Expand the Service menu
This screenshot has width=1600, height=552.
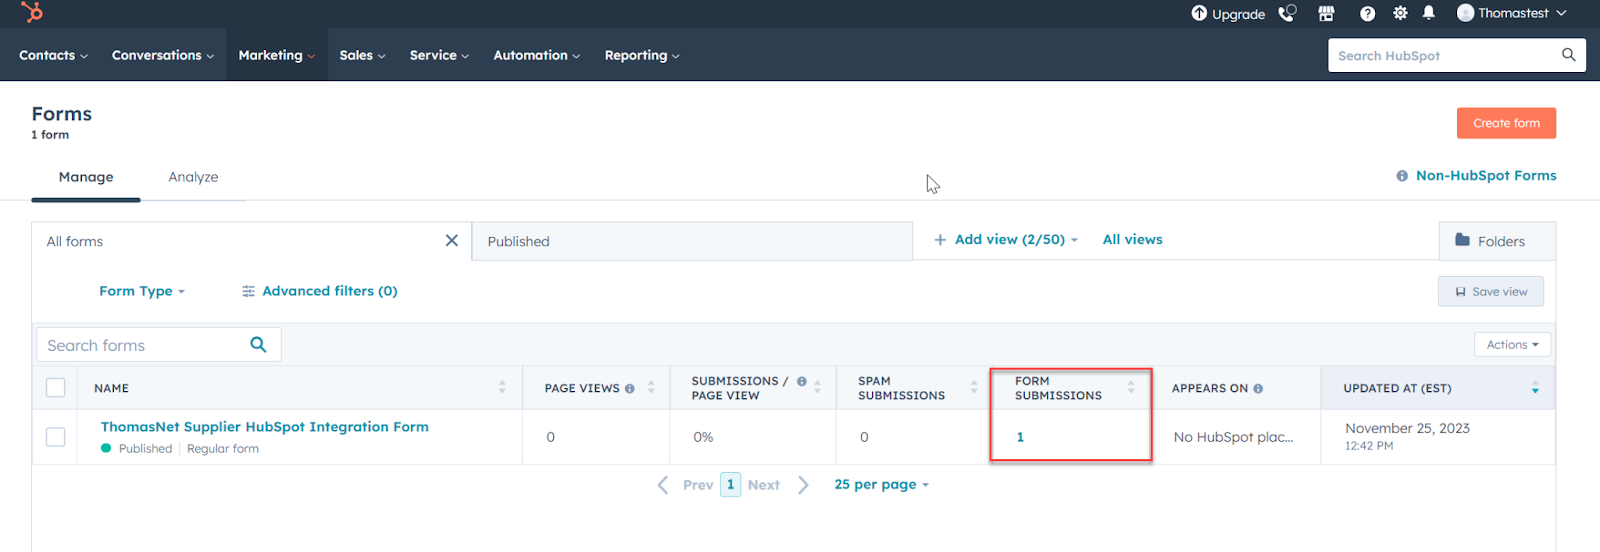tap(439, 55)
